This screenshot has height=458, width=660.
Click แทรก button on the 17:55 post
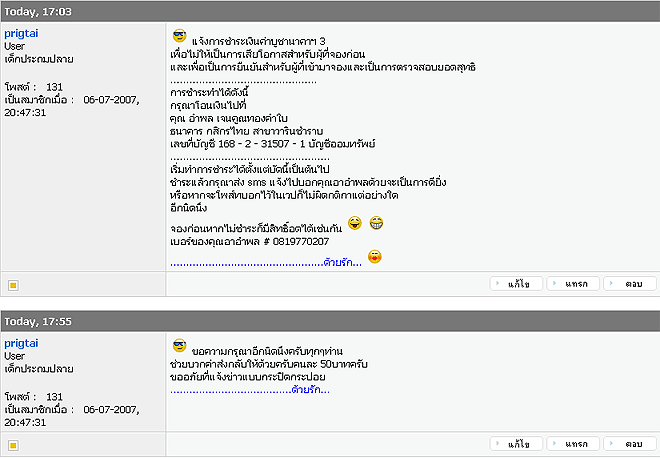click(x=573, y=444)
